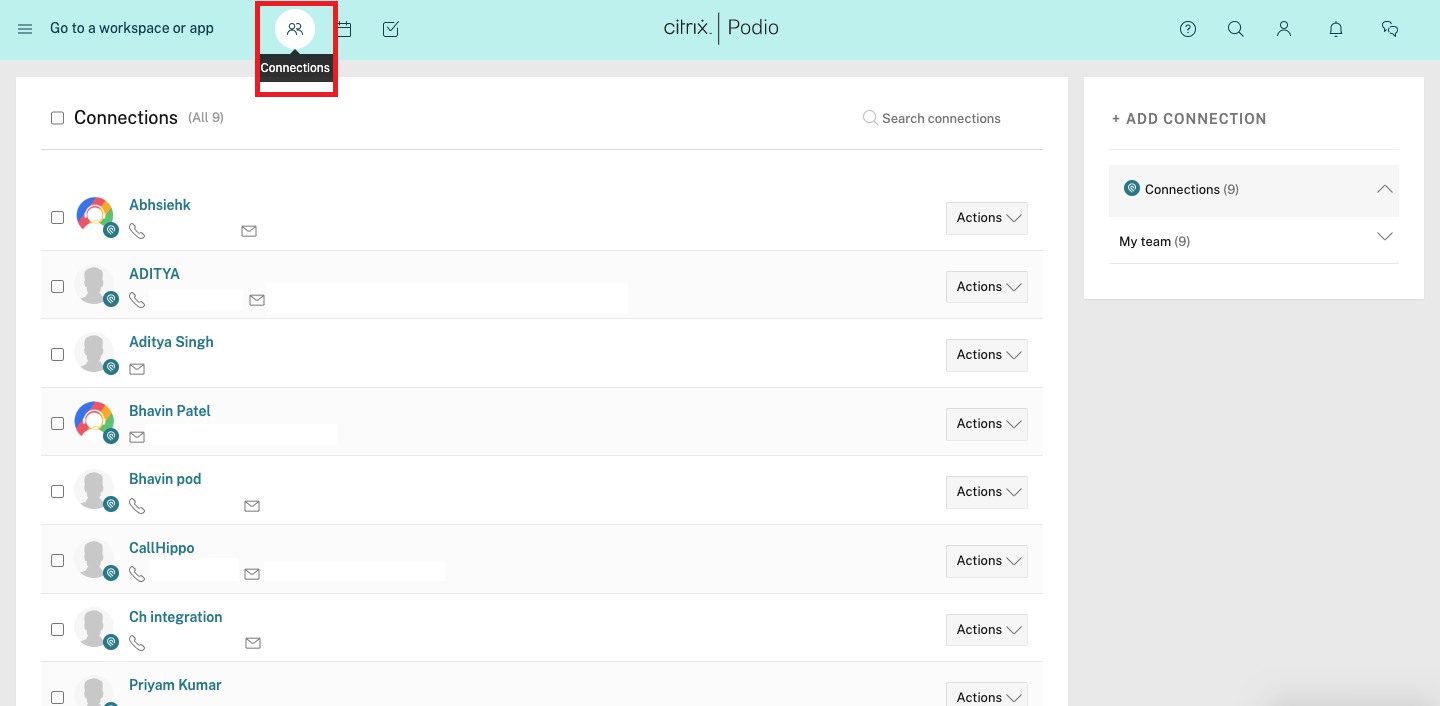Open the My Account profile icon

tap(1284, 29)
